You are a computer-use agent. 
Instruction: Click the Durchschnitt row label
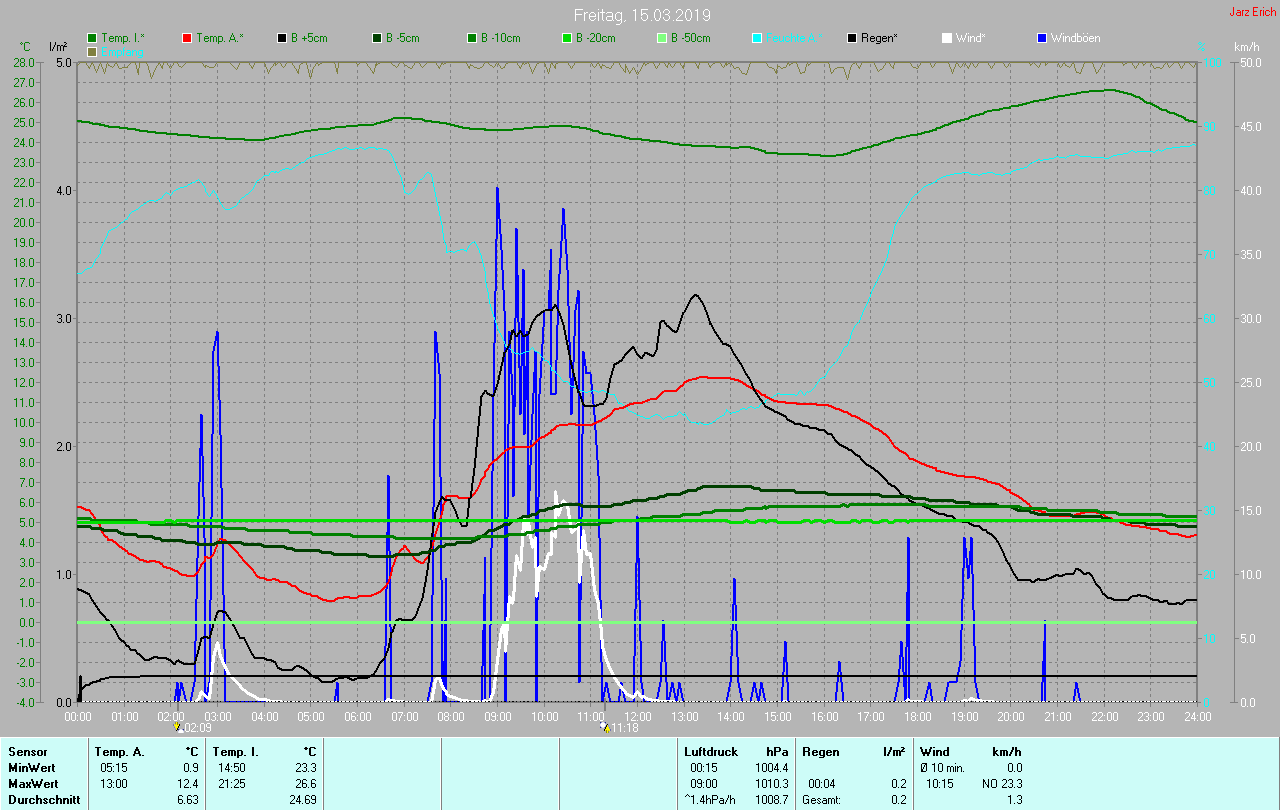click(44, 800)
